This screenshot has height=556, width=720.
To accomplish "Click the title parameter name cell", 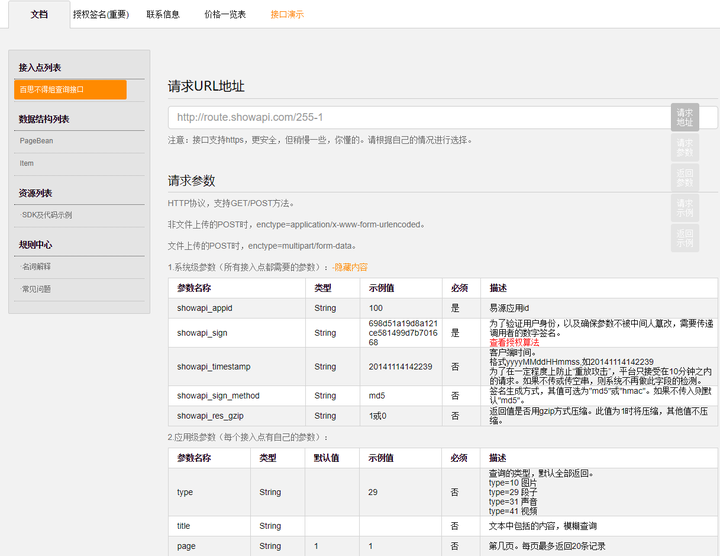I will click(x=209, y=526).
